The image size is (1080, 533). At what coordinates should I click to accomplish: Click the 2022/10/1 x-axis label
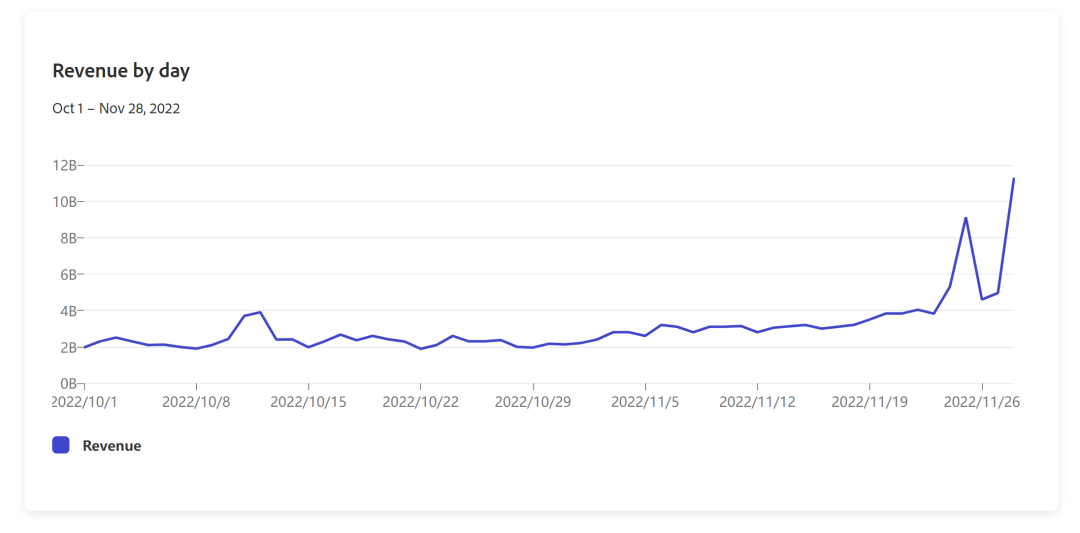click(x=85, y=402)
